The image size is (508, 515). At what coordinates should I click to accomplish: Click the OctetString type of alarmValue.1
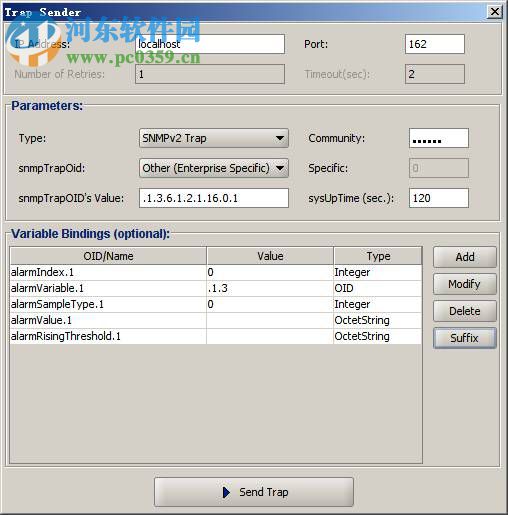378,320
